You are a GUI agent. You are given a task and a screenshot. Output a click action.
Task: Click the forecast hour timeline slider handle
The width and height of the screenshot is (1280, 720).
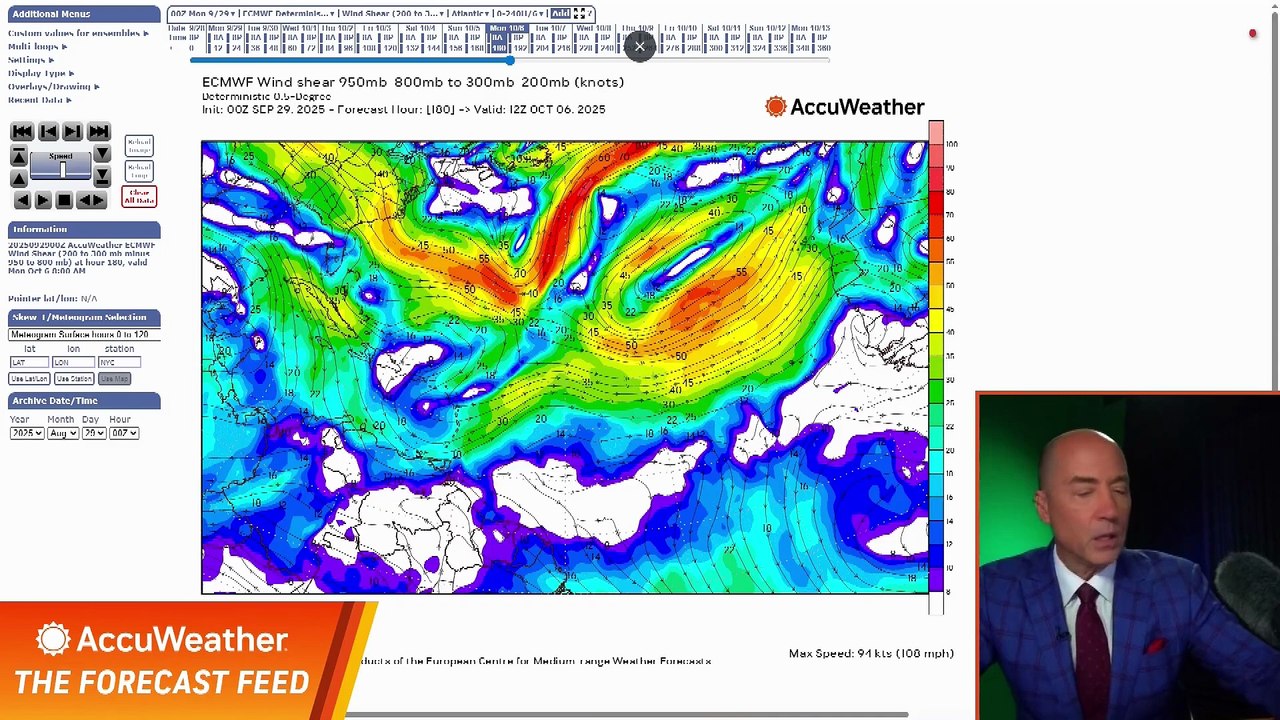pyautogui.click(x=510, y=61)
